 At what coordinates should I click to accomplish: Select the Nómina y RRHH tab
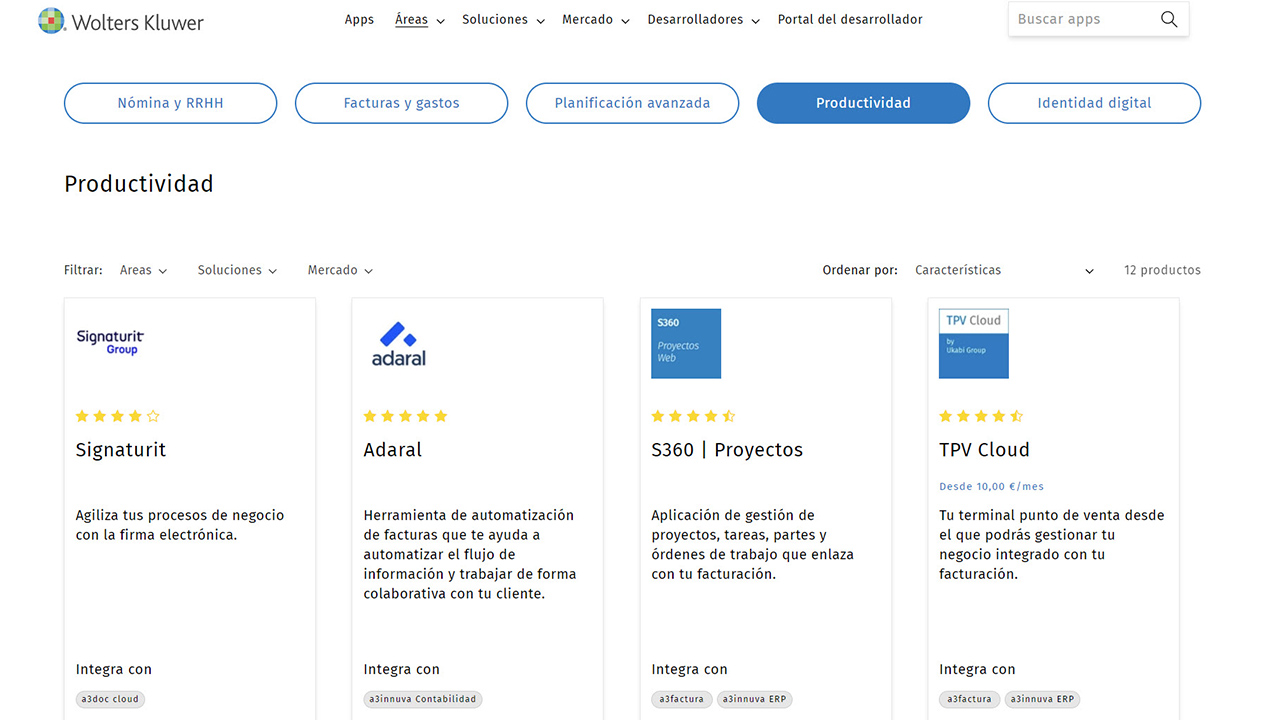[170, 103]
